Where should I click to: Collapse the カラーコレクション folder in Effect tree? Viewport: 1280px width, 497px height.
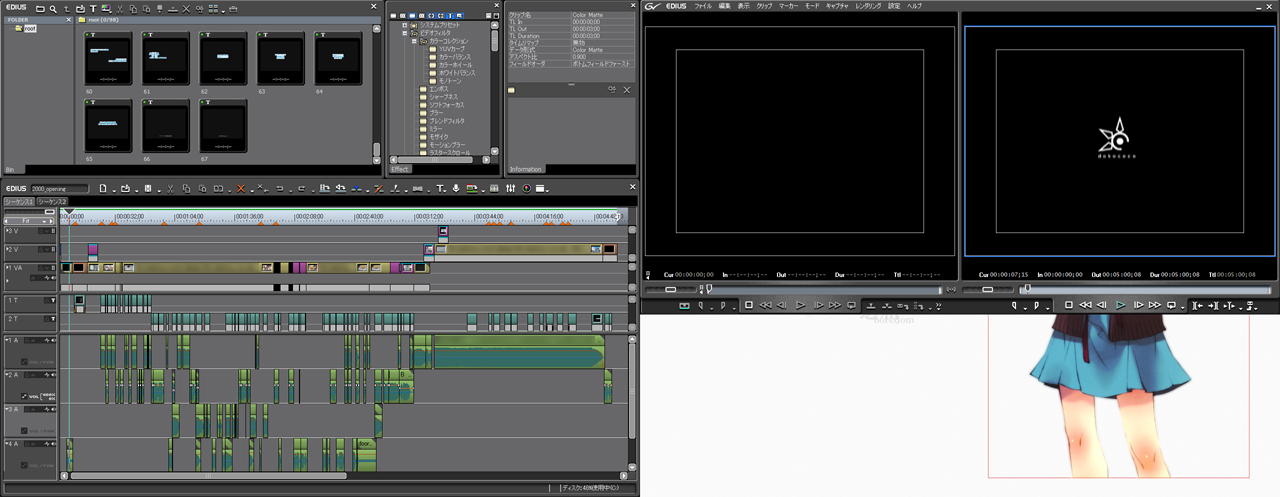tap(414, 41)
